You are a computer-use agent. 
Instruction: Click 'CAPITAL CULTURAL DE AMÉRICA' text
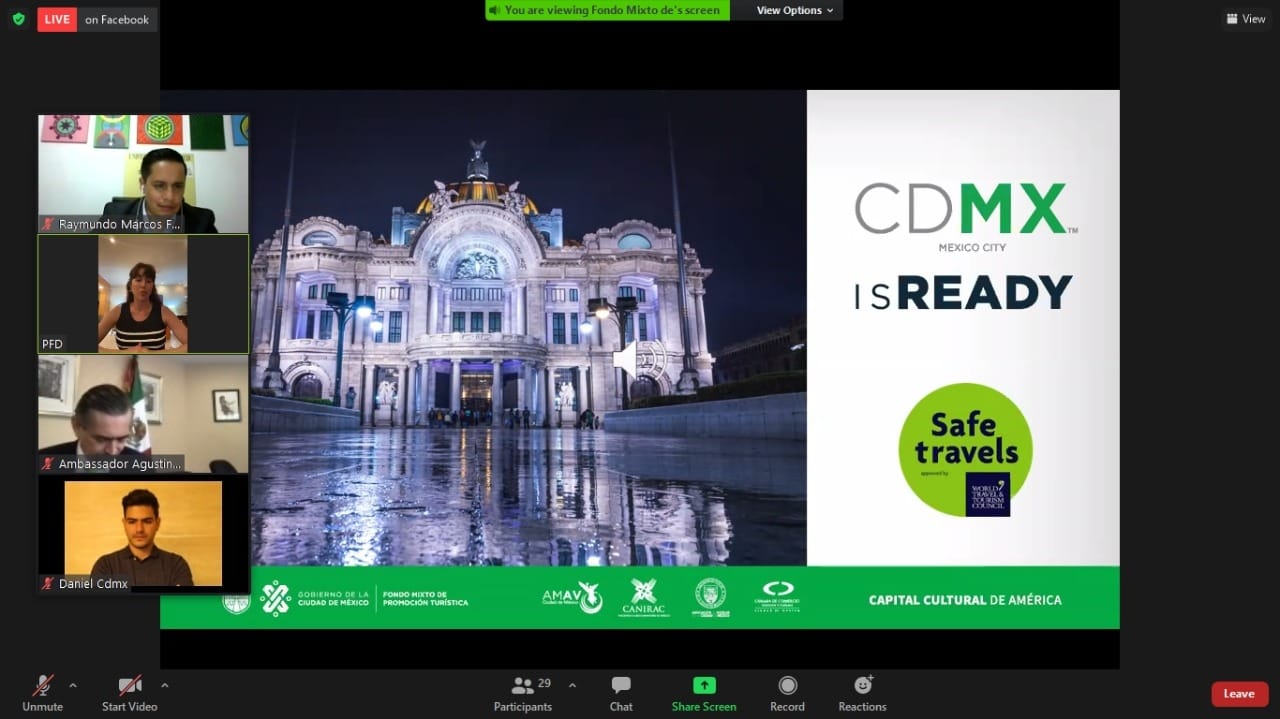(965, 600)
